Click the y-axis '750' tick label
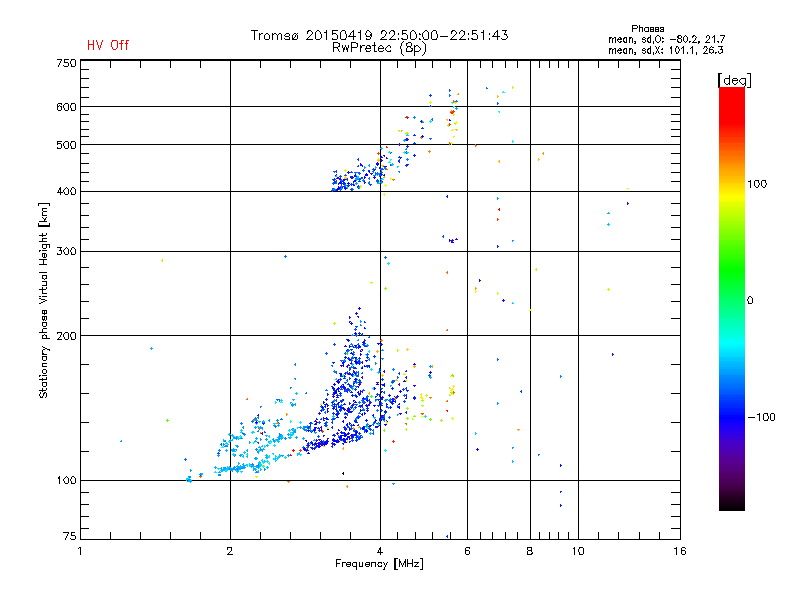800x600 pixels. tap(67, 63)
